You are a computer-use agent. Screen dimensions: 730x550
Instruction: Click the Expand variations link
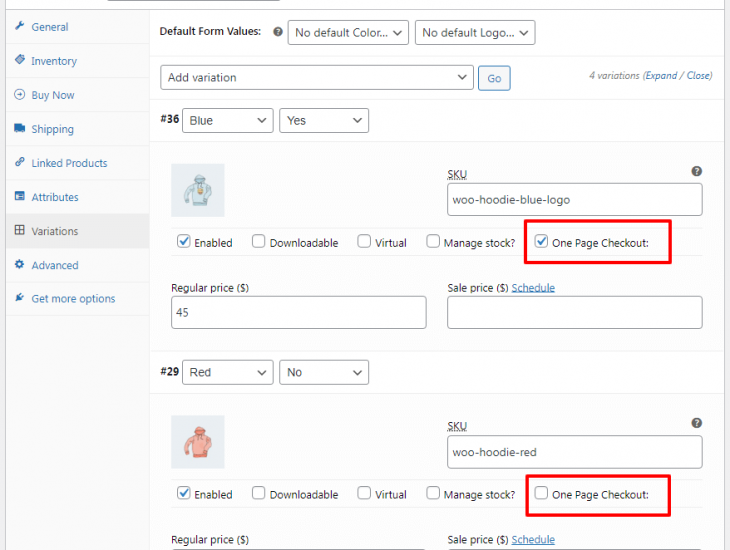[661, 75]
